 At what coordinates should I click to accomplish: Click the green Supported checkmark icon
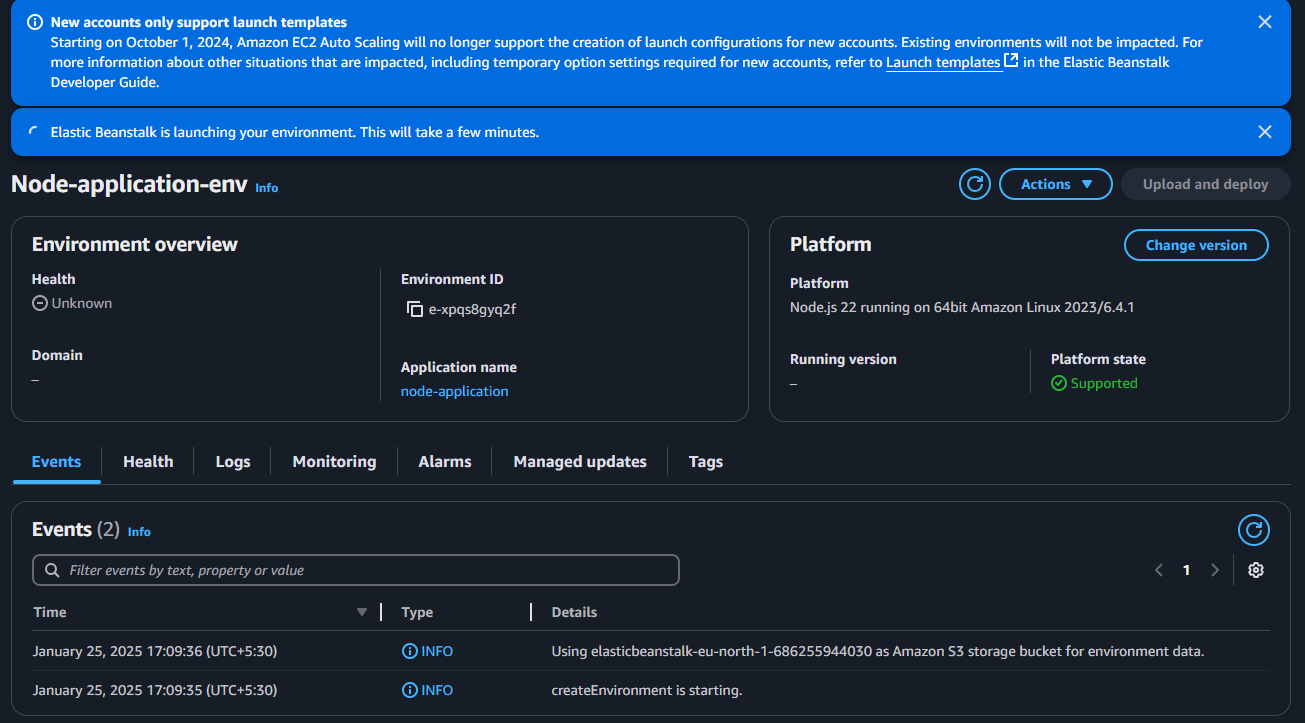(1059, 383)
